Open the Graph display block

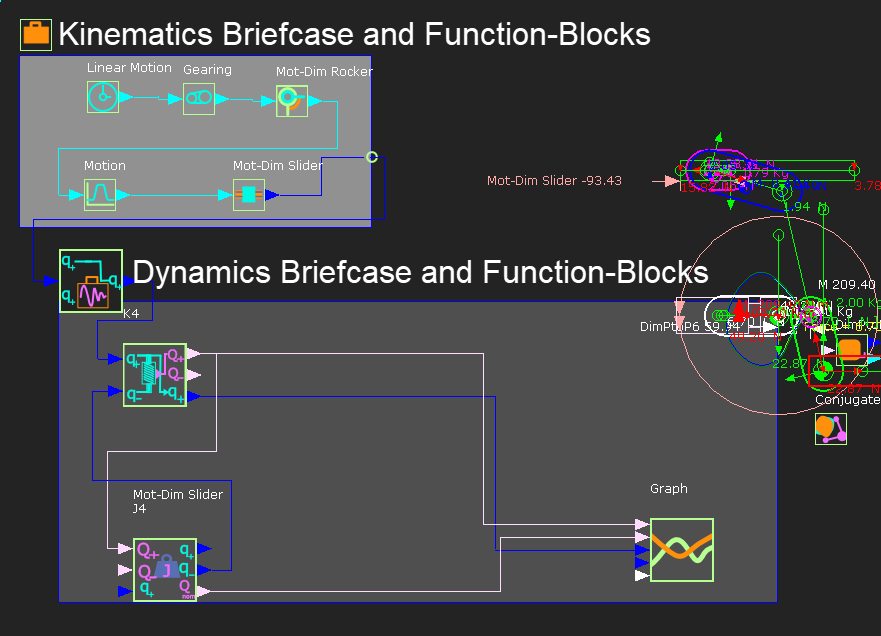[x=681, y=549]
